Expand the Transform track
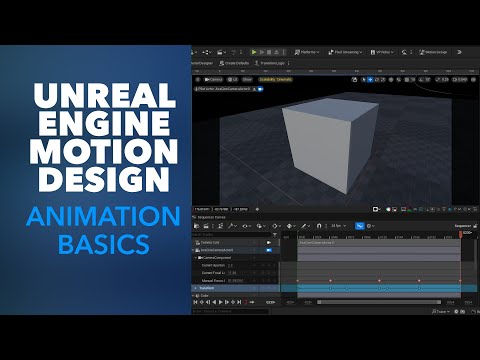The height and width of the screenshot is (360, 480). pos(196,288)
